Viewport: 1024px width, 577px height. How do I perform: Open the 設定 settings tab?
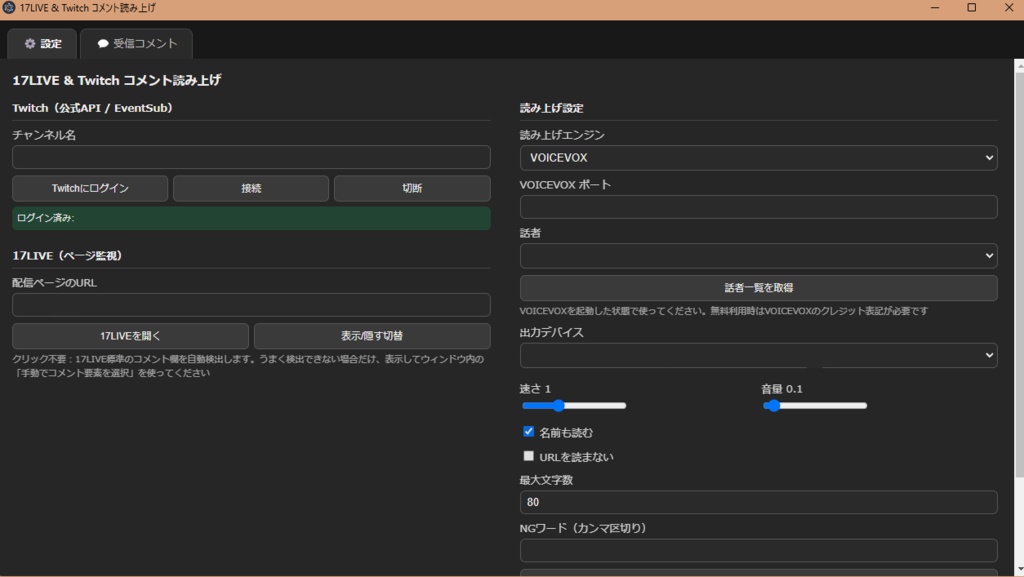coord(42,44)
